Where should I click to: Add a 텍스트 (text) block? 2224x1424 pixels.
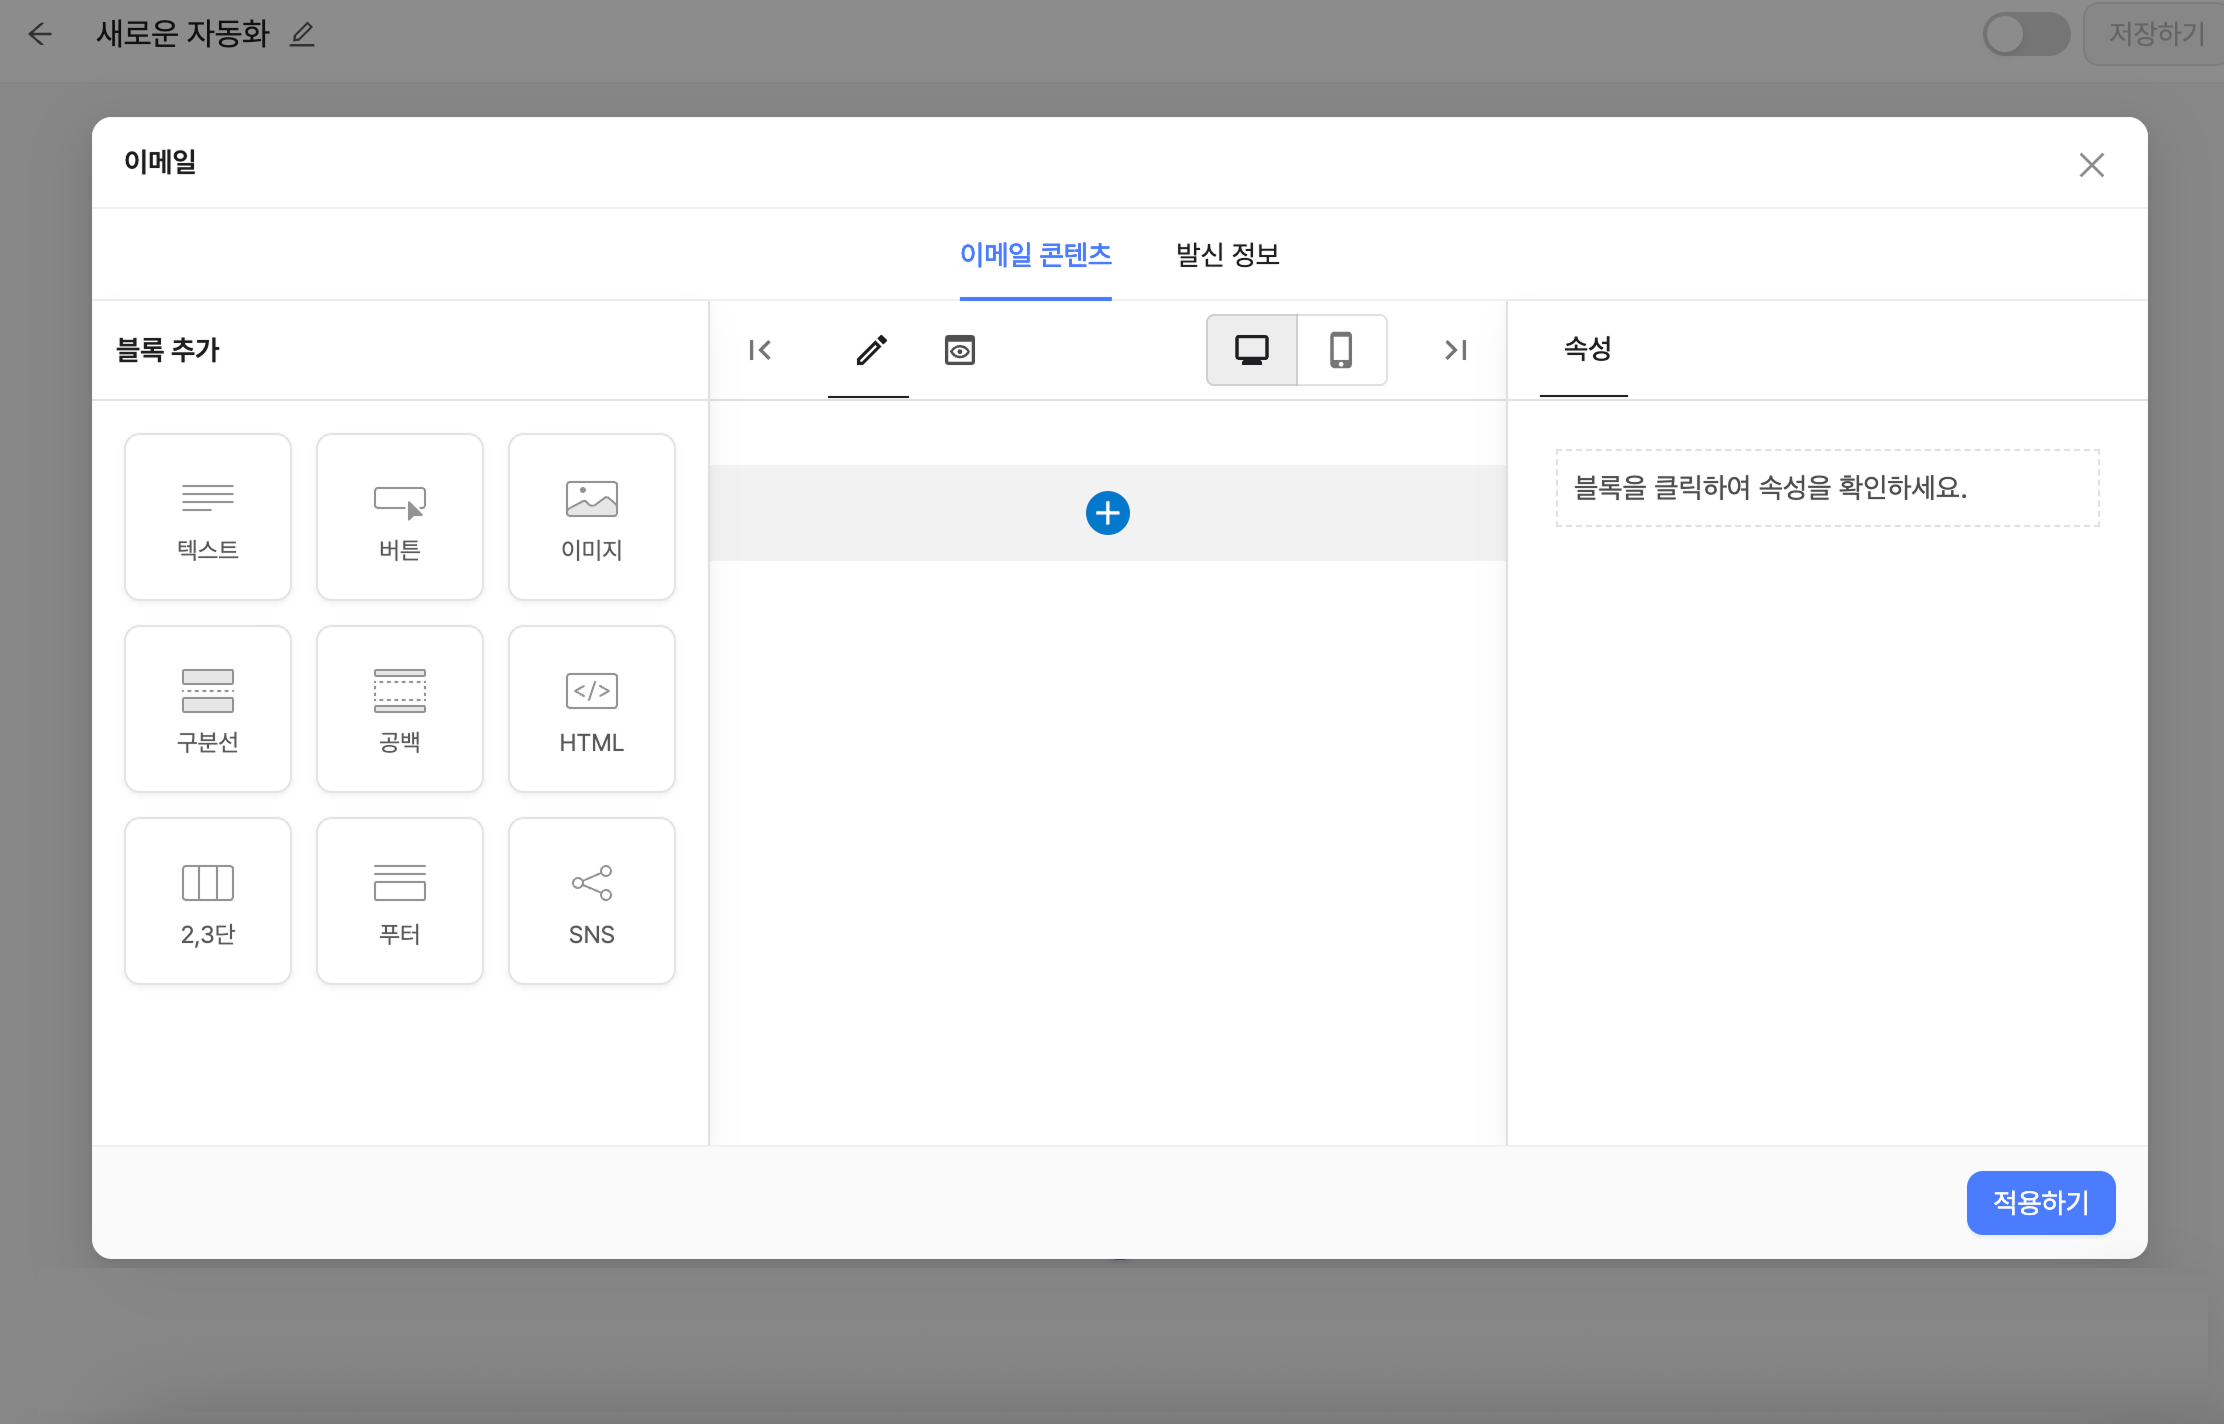coord(208,517)
